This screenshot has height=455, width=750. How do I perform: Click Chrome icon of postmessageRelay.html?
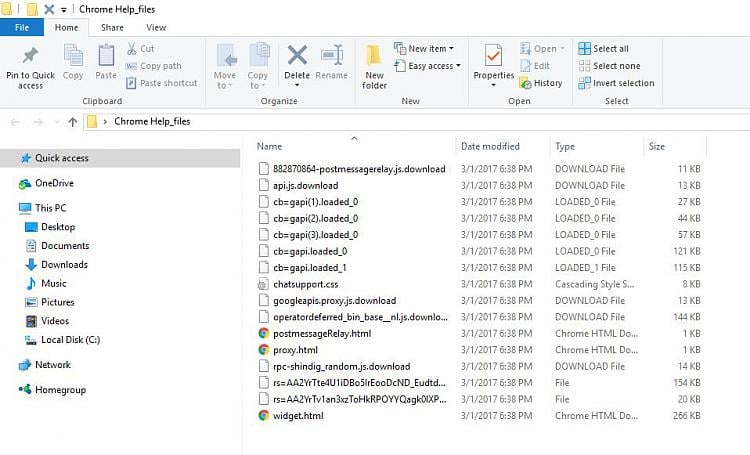coord(264,333)
